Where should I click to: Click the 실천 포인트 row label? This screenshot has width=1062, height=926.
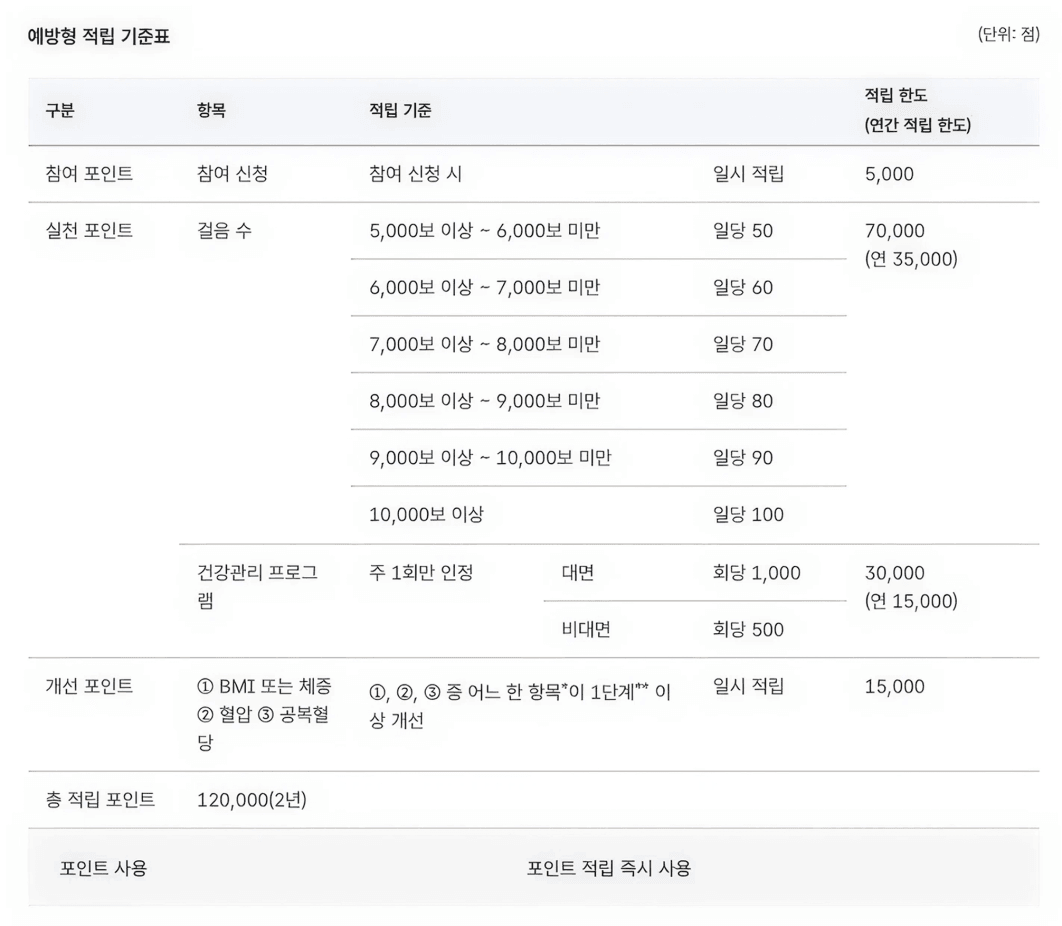[x=89, y=231]
